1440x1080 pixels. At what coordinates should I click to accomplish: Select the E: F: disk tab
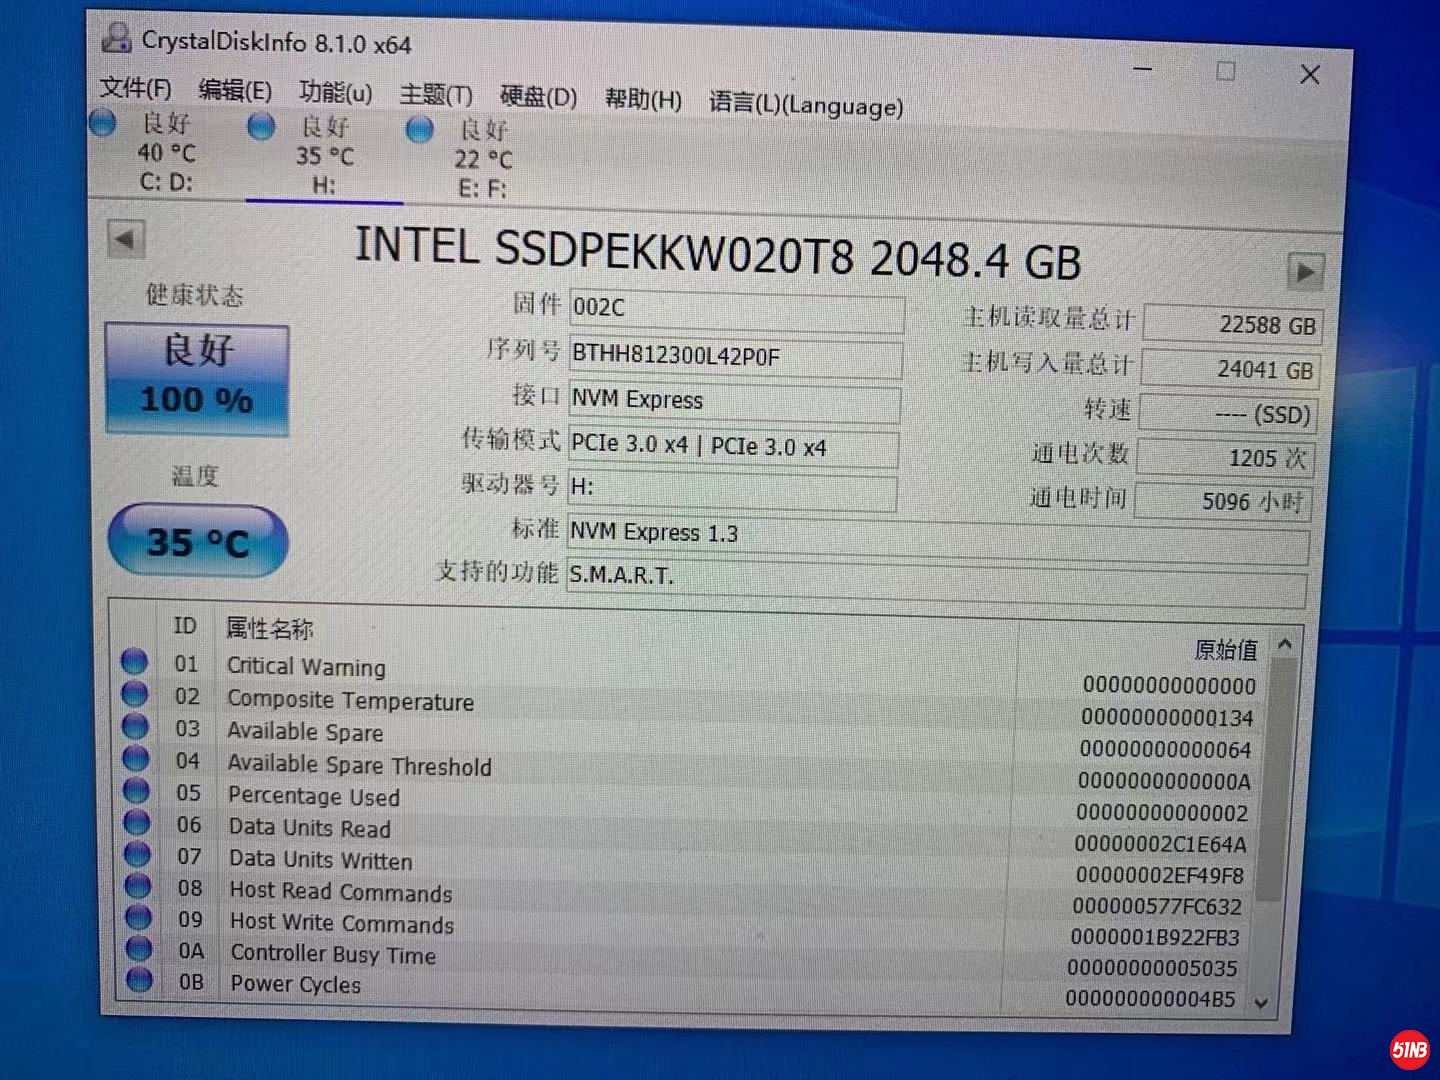point(483,160)
